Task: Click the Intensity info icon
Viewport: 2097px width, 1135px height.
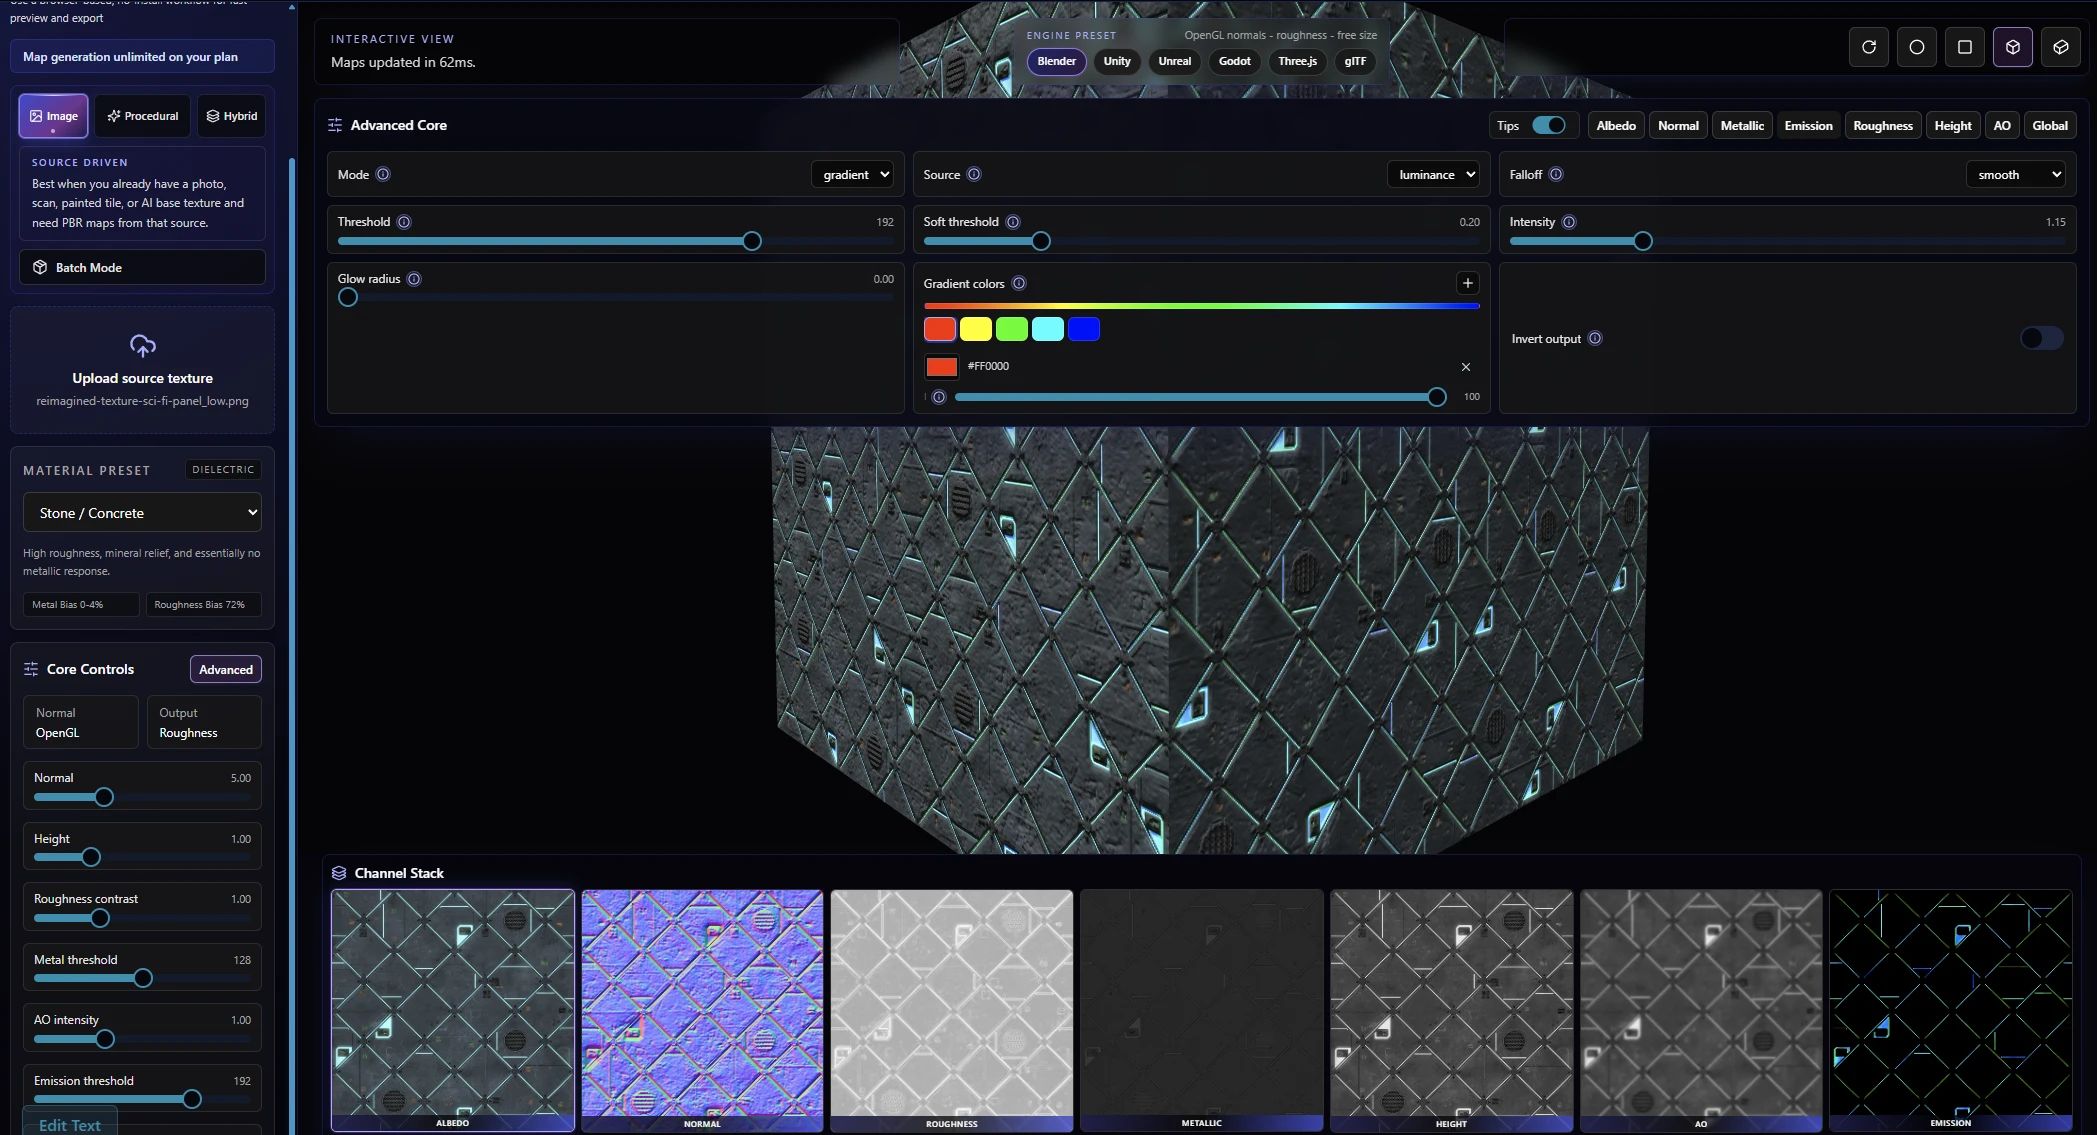Action: [x=1569, y=222]
